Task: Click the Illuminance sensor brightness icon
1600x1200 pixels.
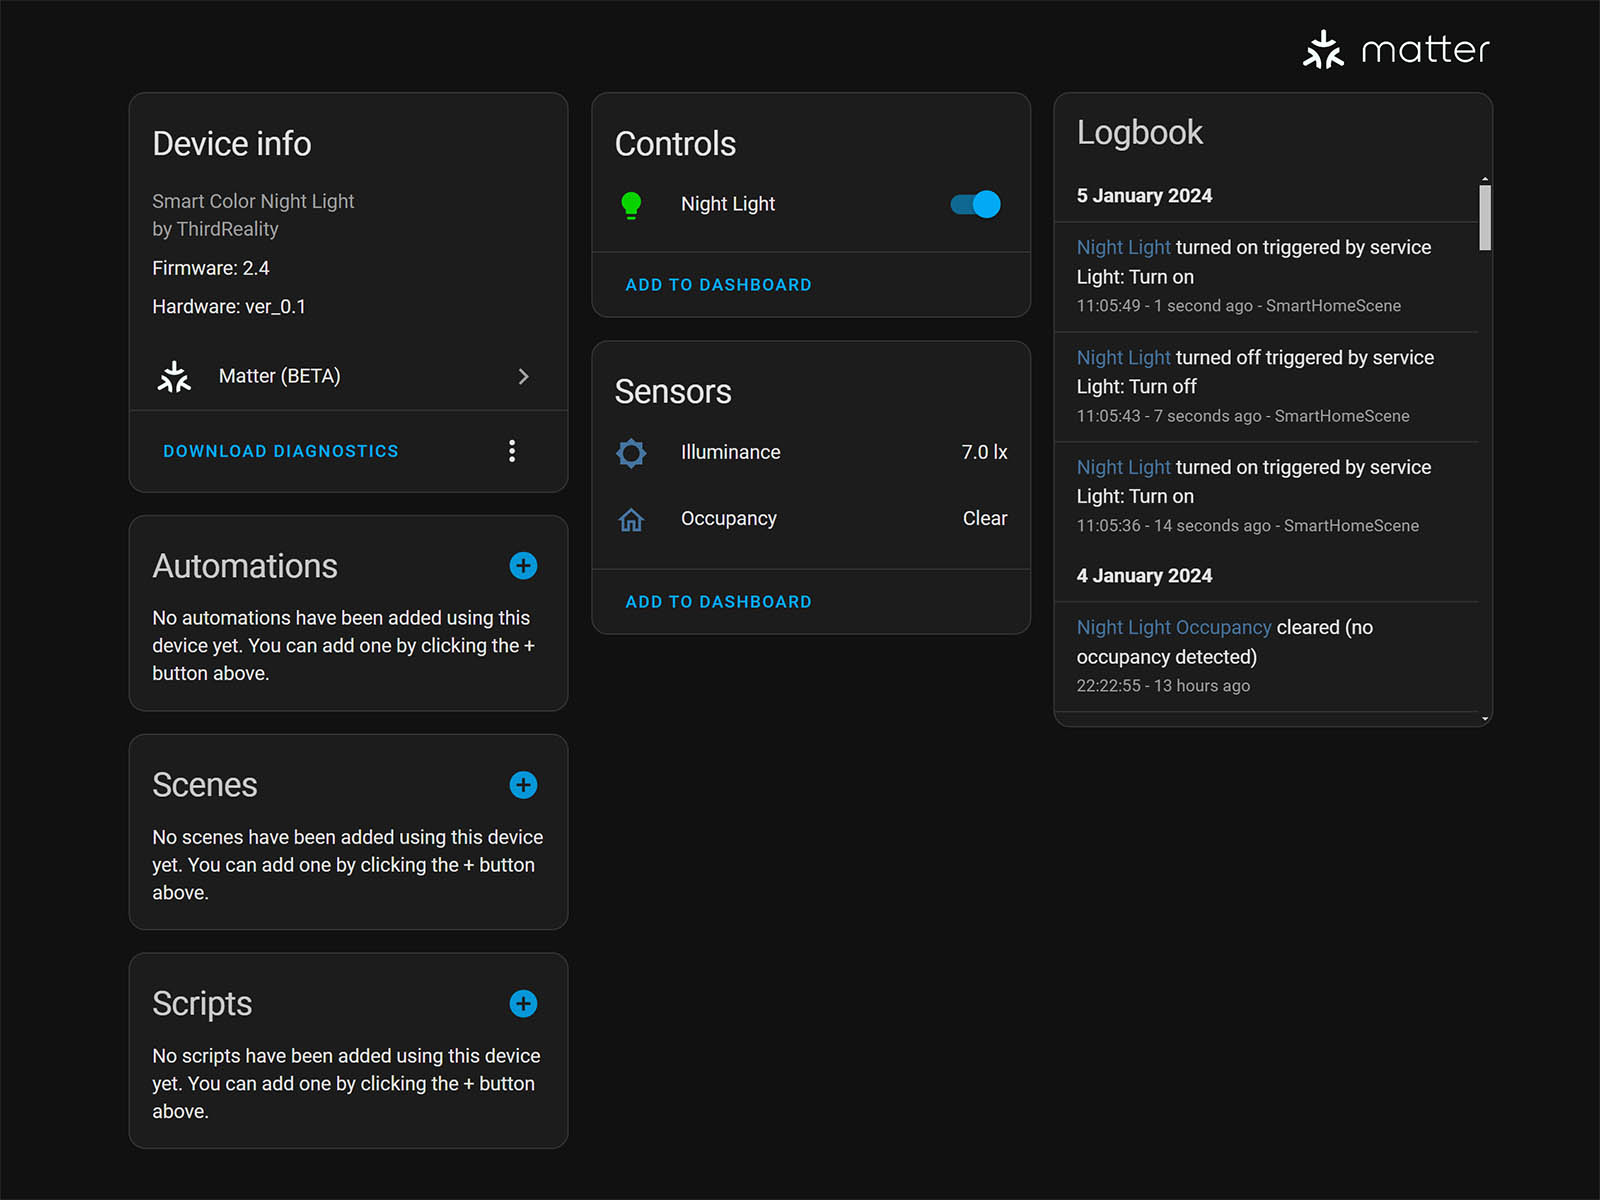Action: (631, 453)
